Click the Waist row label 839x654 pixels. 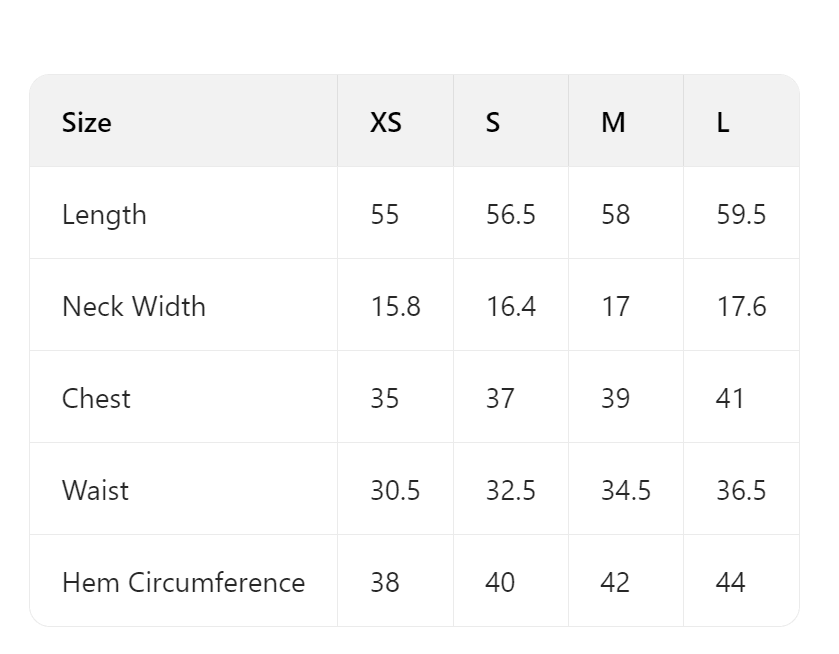coord(95,491)
